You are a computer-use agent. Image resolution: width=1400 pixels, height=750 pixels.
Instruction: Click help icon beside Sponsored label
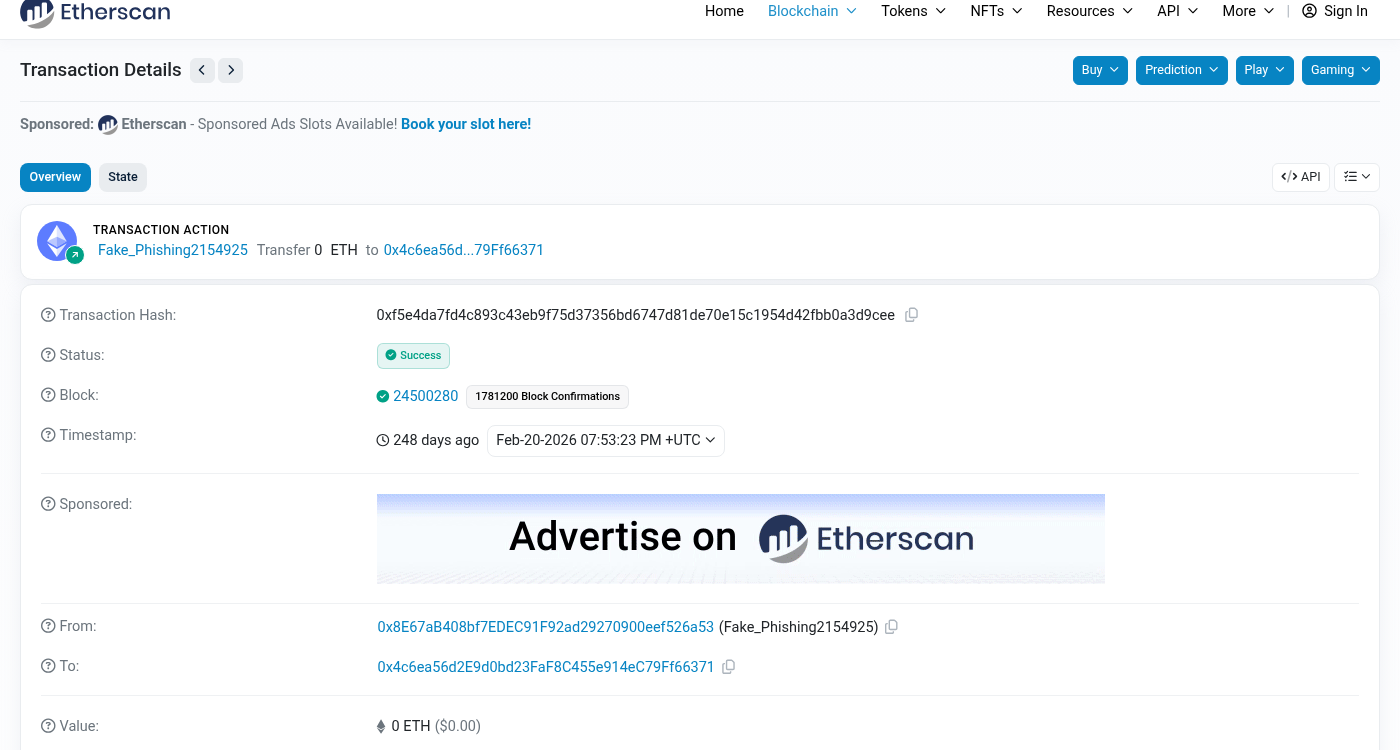click(48, 504)
